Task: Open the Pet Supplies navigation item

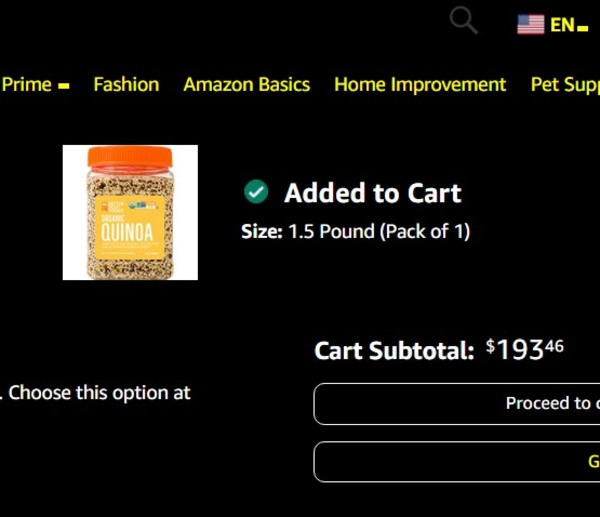Action: coord(564,85)
